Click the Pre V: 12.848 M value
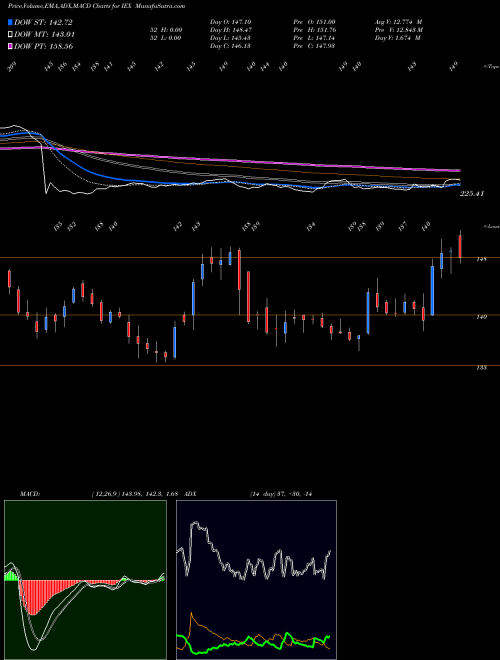 (399, 30)
